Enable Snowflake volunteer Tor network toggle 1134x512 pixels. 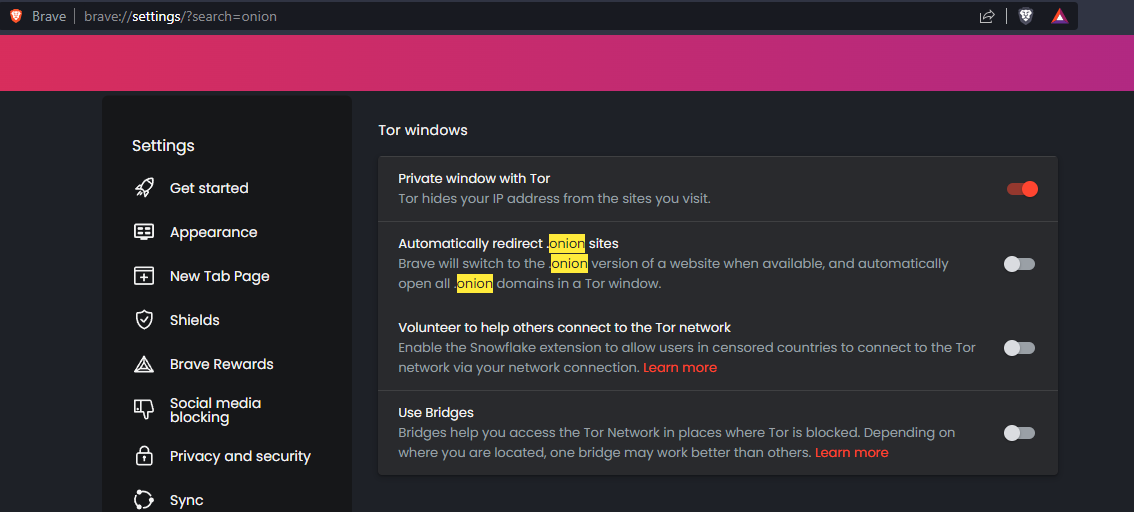(1020, 348)
